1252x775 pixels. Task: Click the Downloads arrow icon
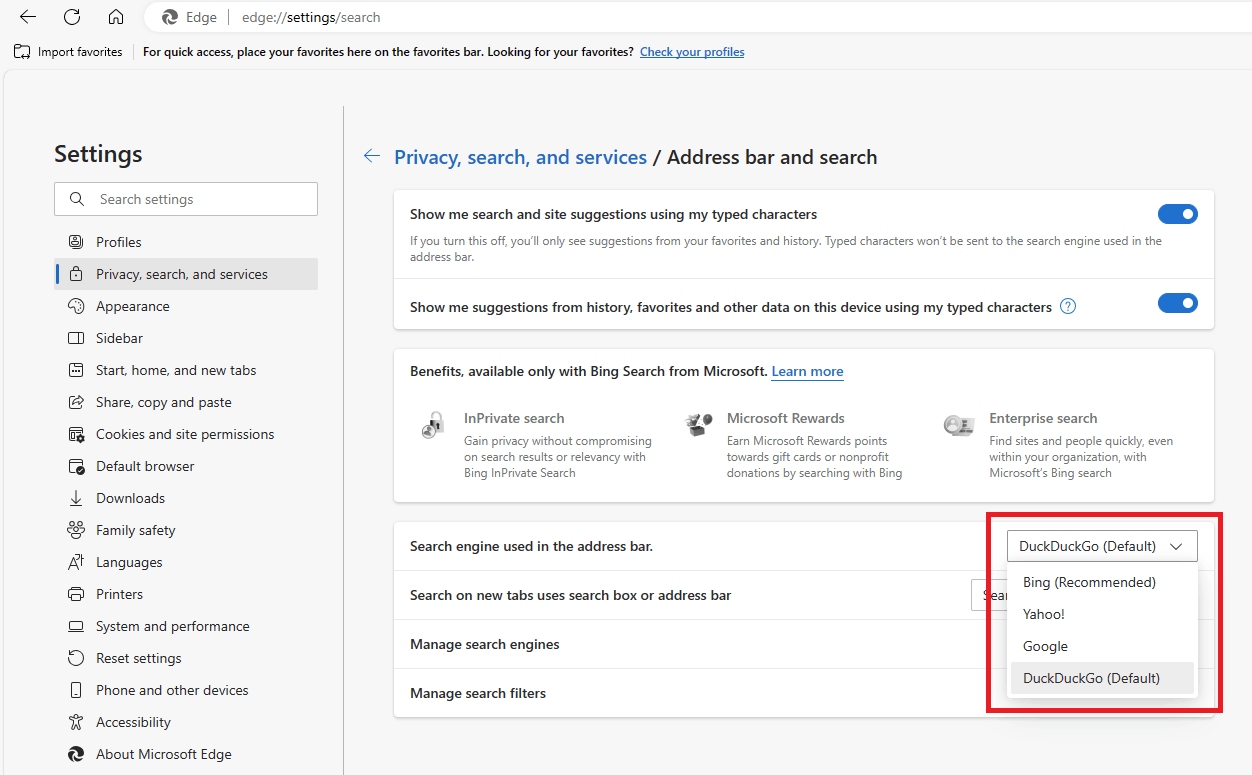click(x=76, y=498)
